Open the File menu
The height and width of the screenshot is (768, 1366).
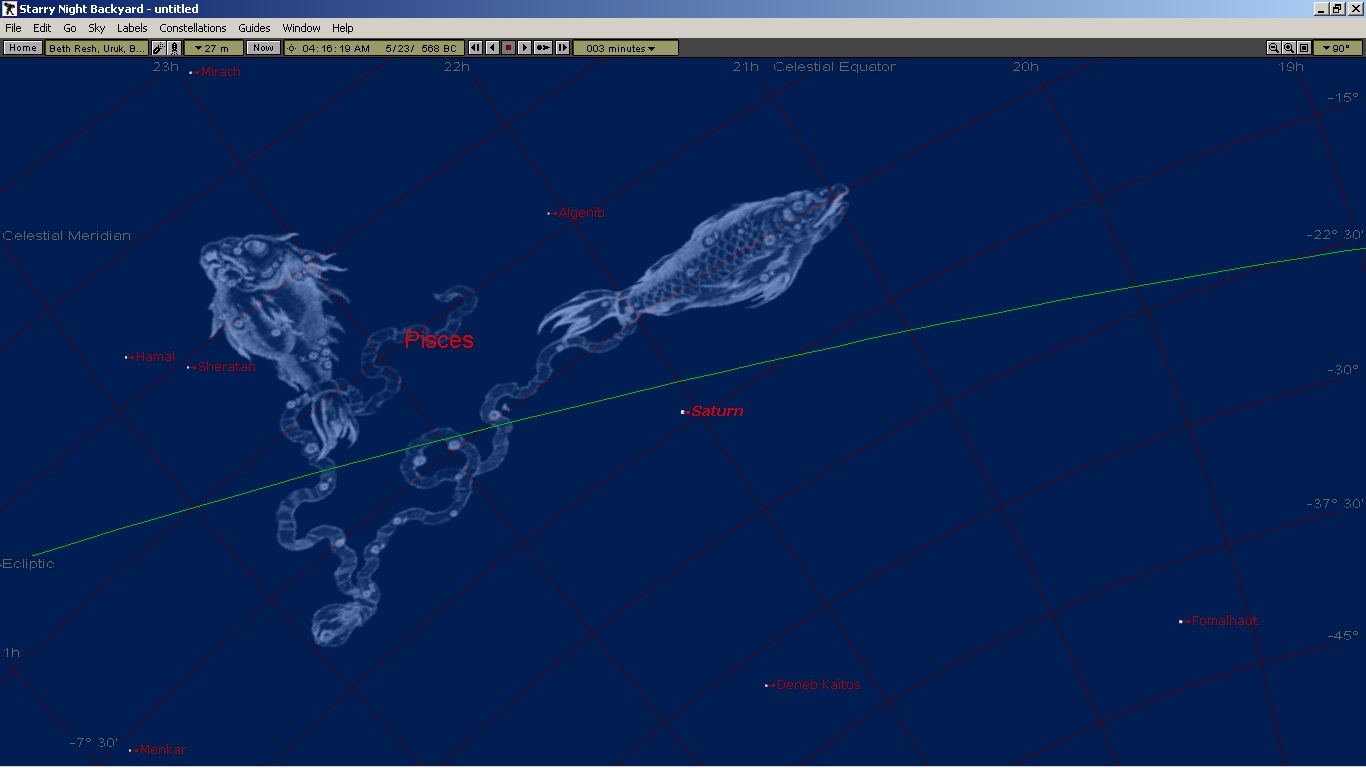coord(13,28)
